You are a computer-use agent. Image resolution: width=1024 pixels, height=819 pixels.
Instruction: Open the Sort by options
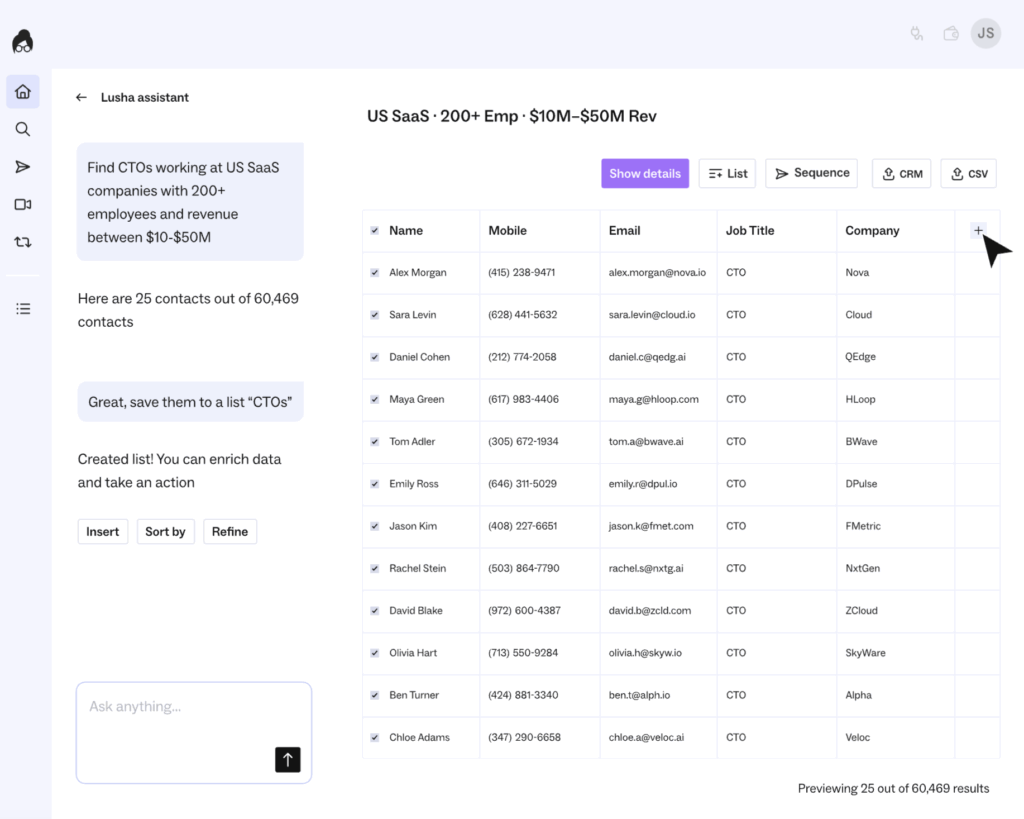coord(165,532)
